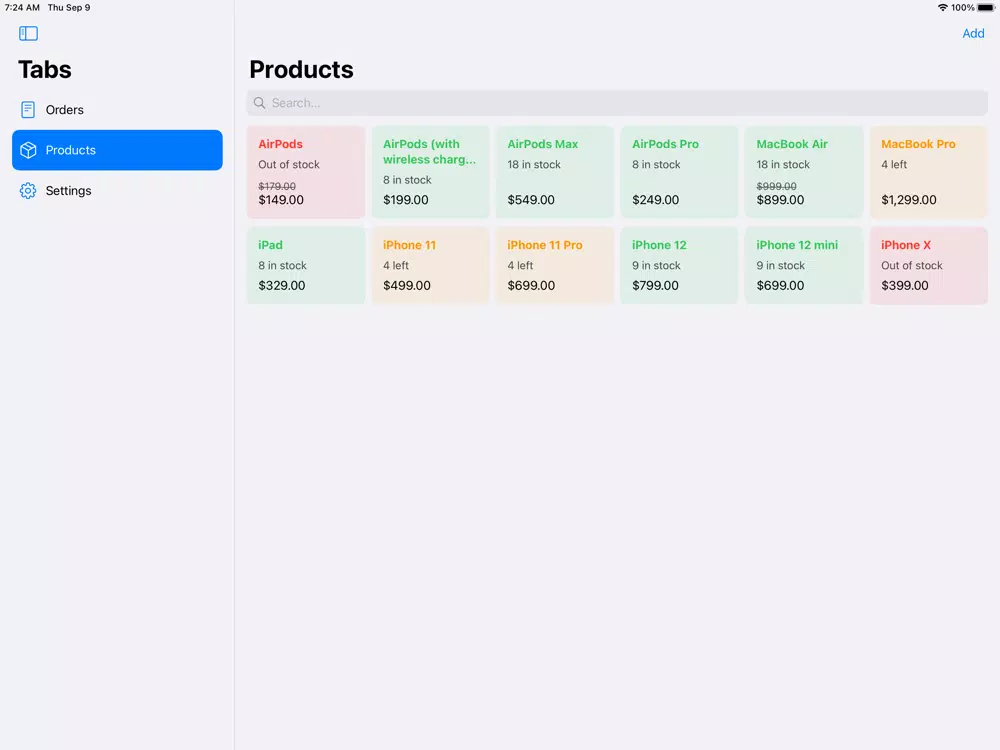Viewport: 1000px width, 750px height.
Task: Open the iPad product card
Action: click(306, 265)
